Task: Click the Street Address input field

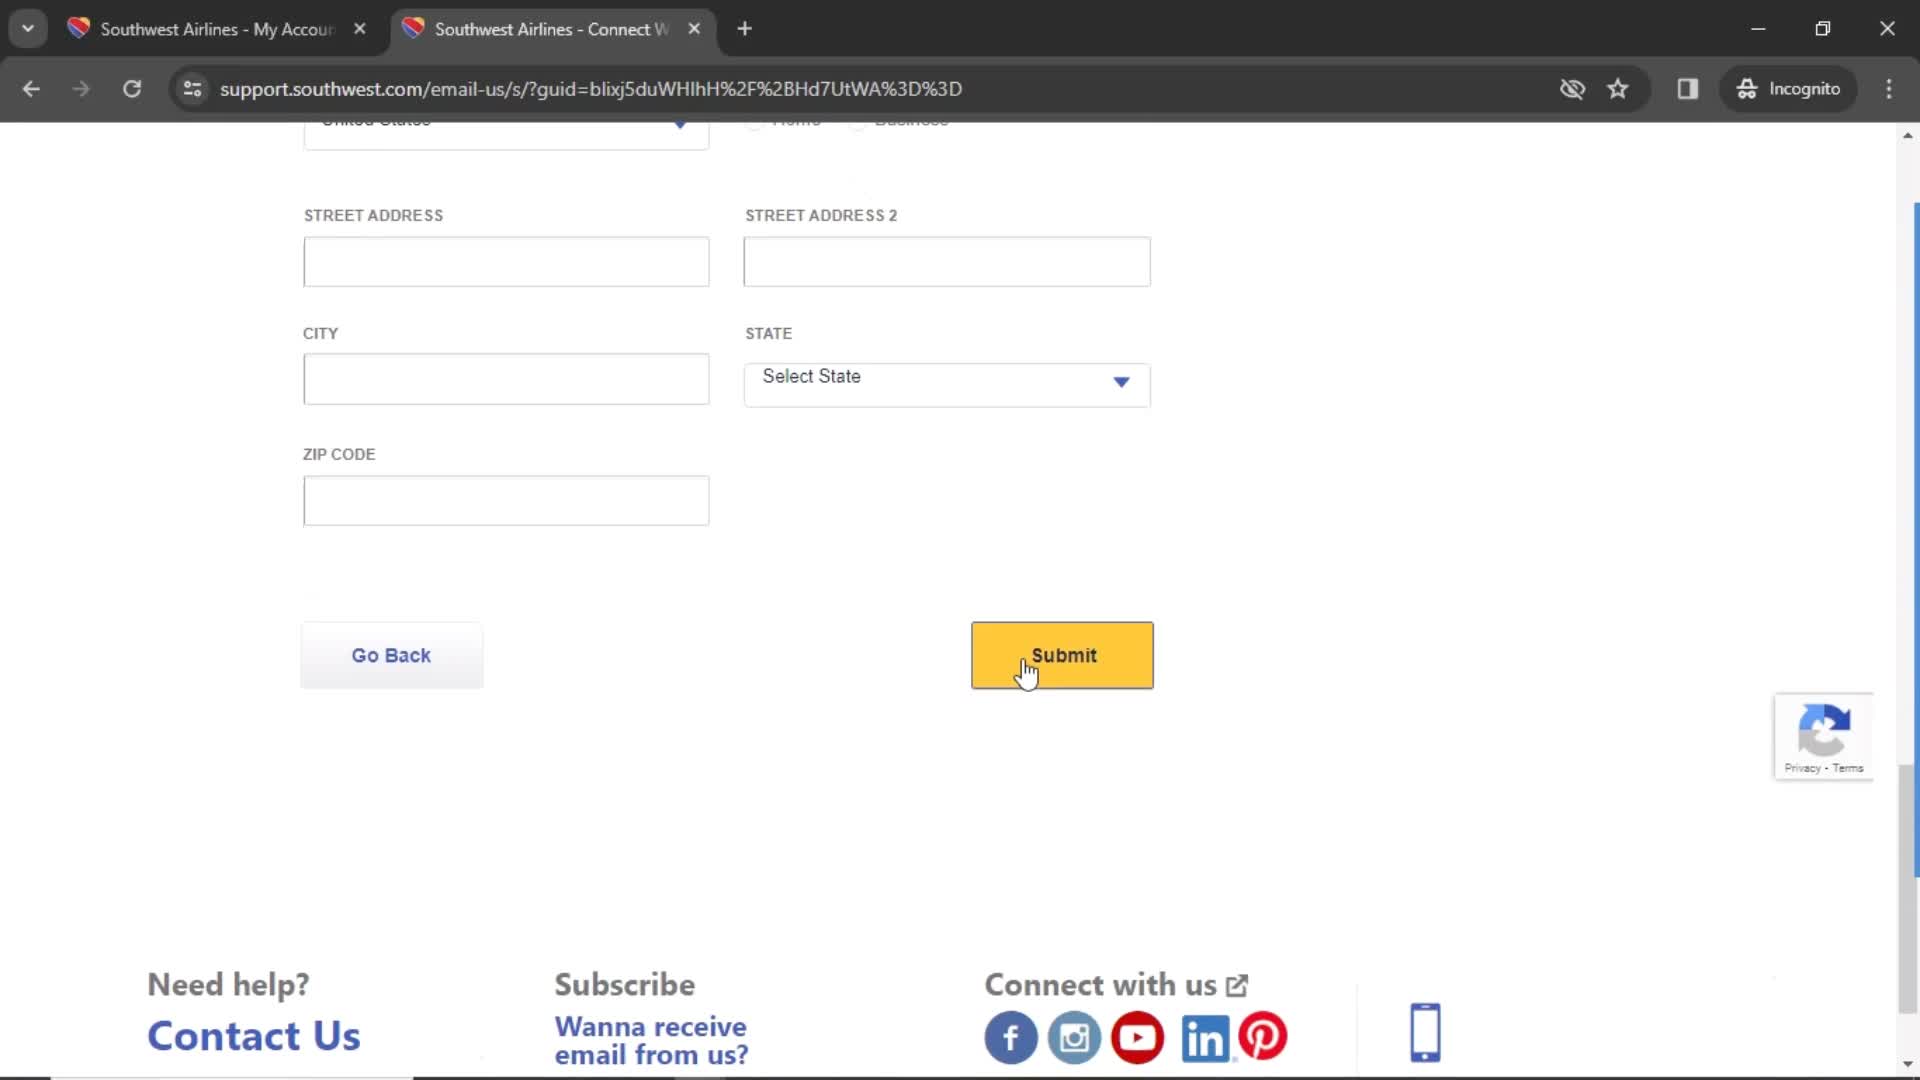Action: pos(505,260)
